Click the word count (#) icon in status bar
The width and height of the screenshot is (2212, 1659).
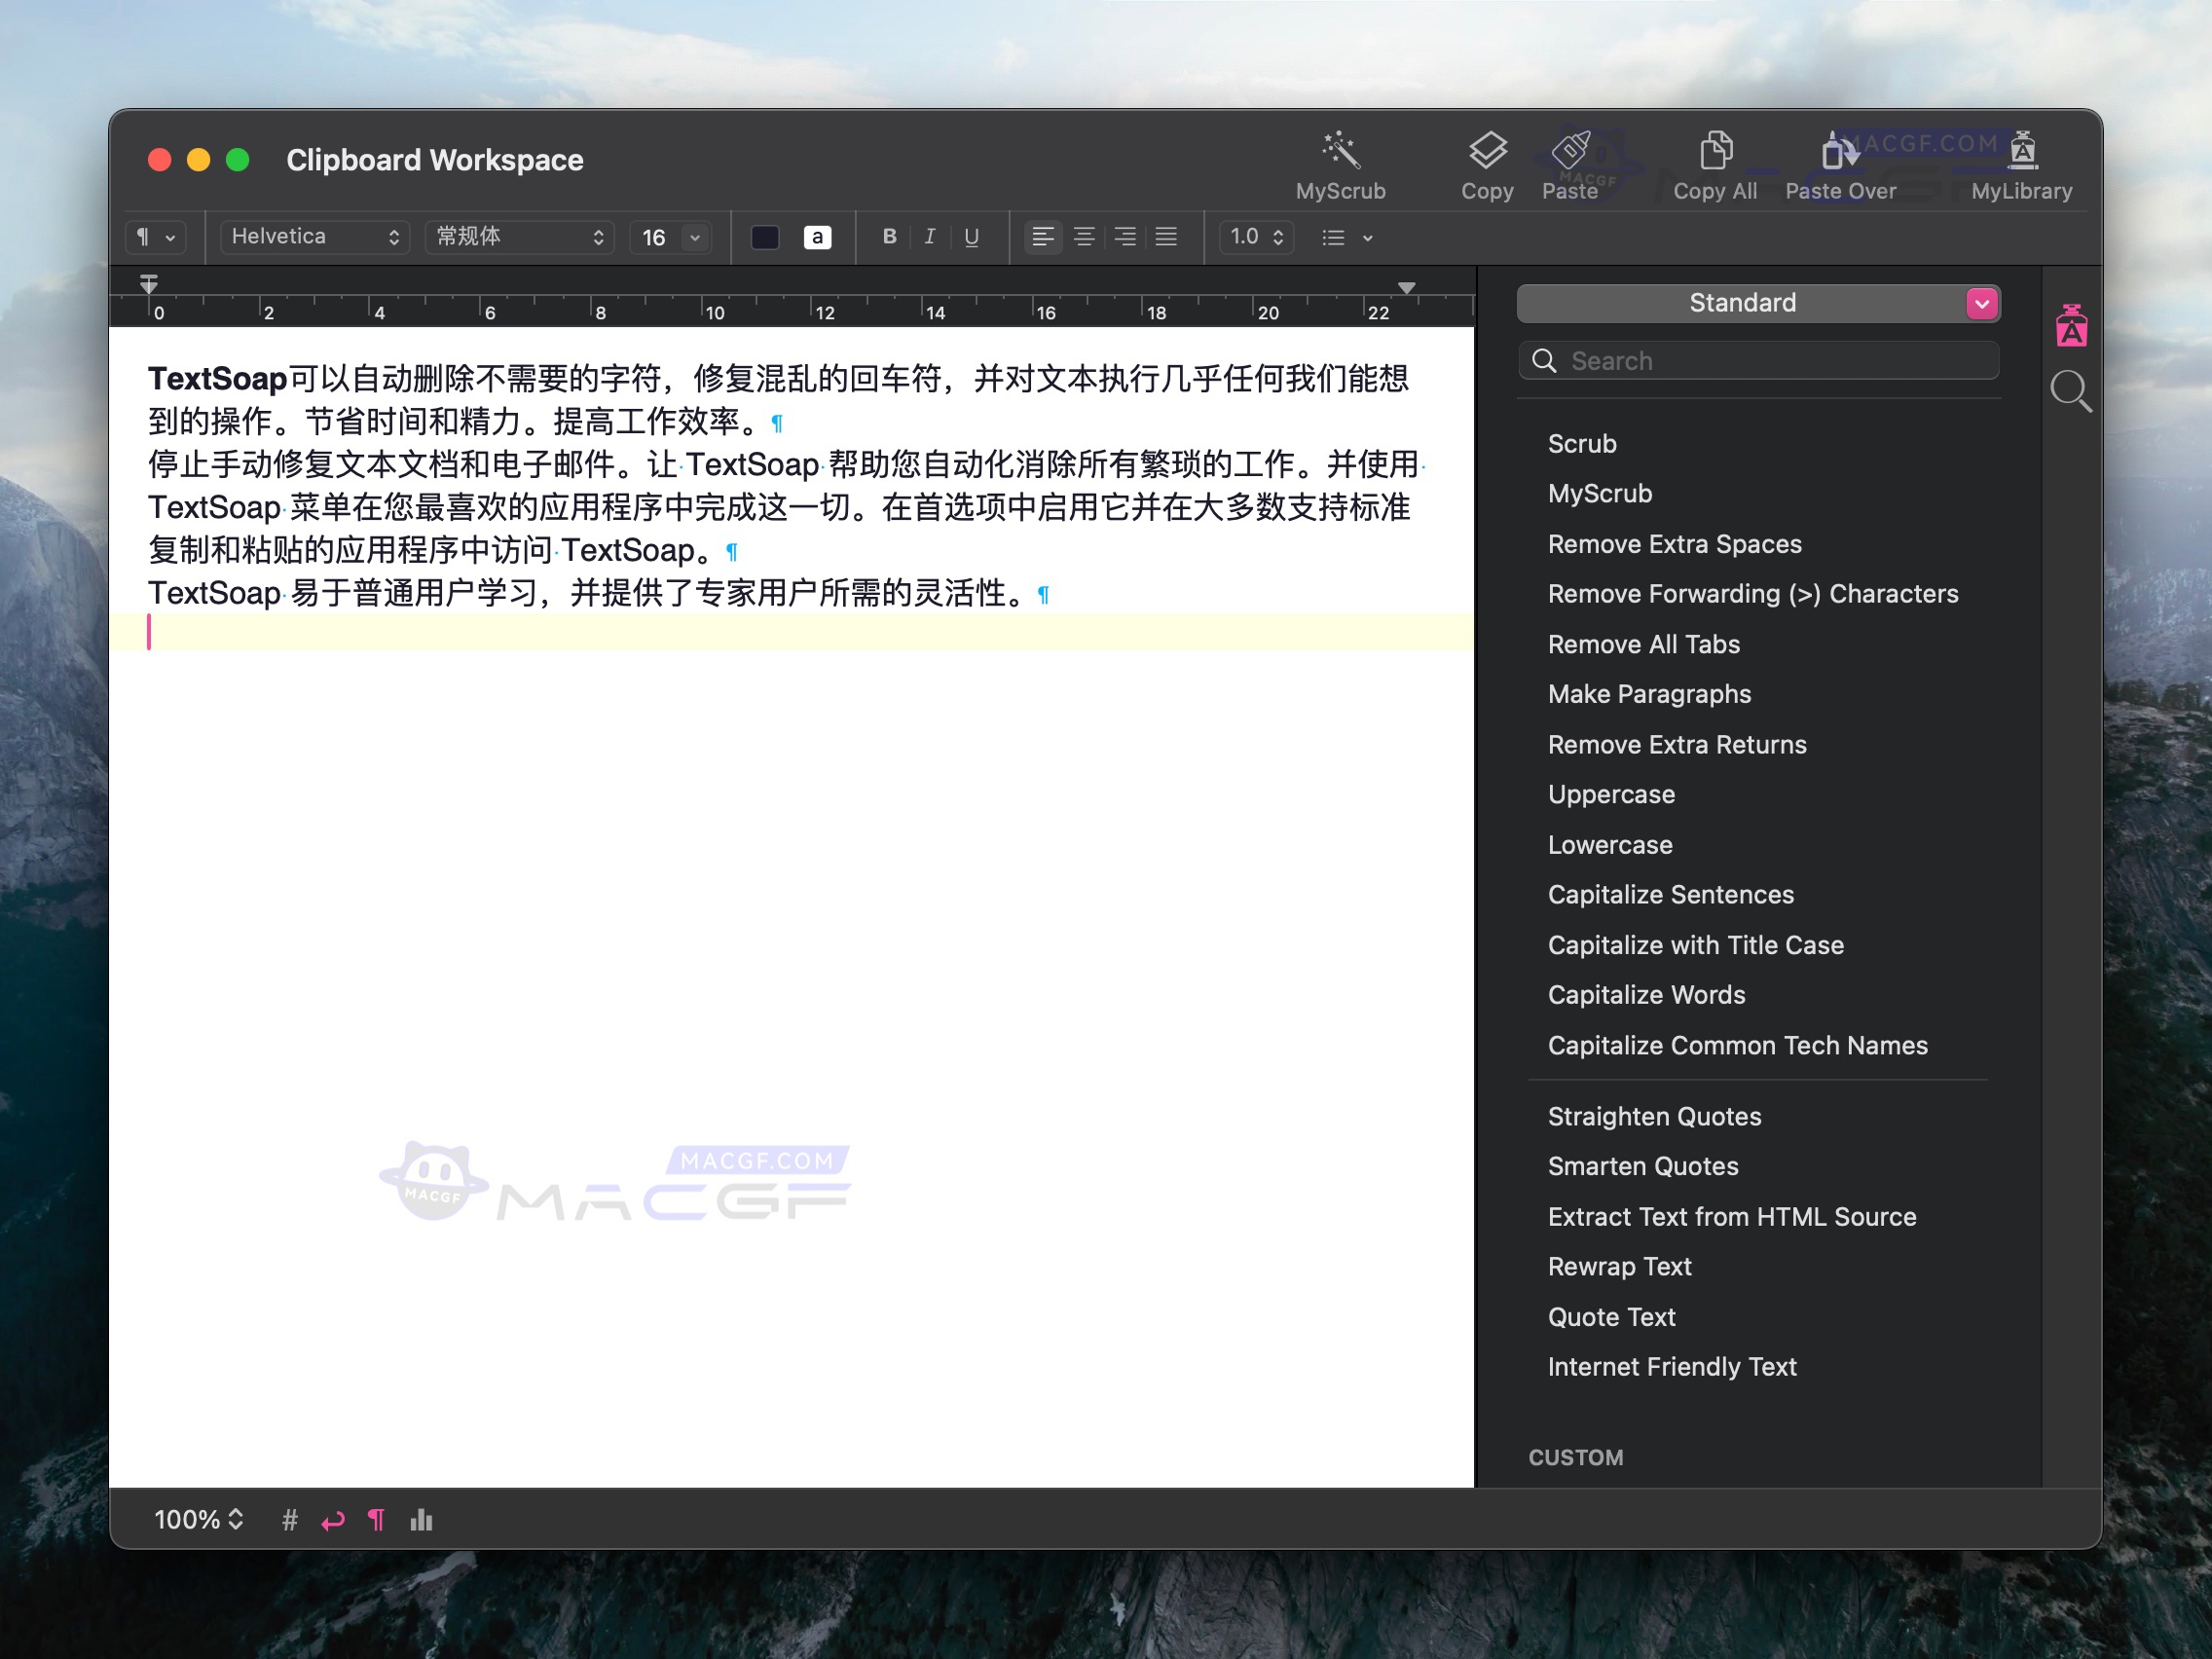(x=289, y=1520)
